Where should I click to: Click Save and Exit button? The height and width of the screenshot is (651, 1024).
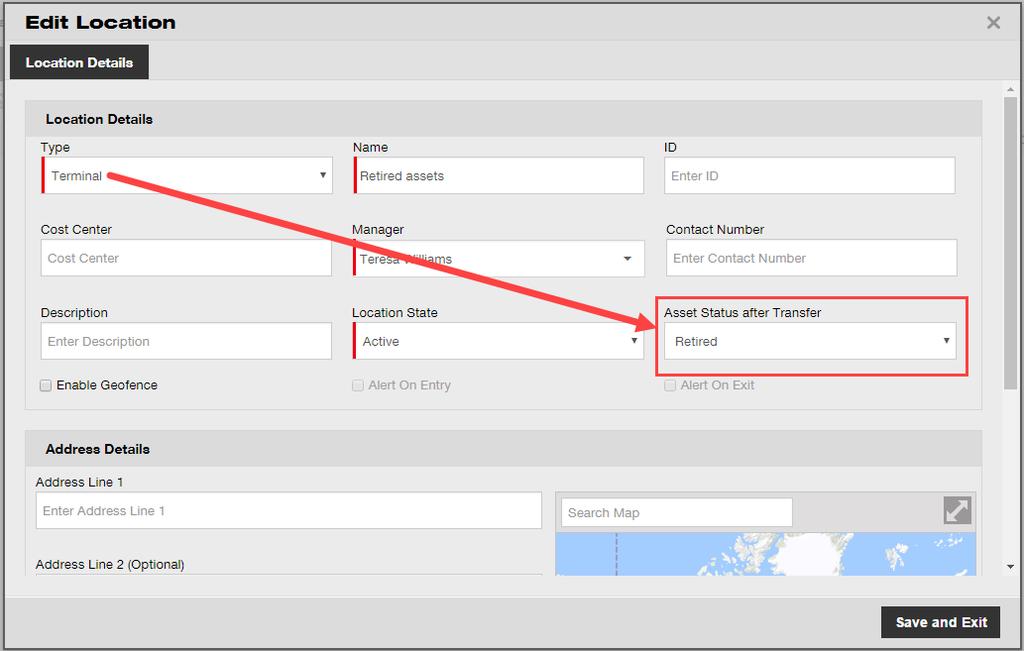coord(940,622)
